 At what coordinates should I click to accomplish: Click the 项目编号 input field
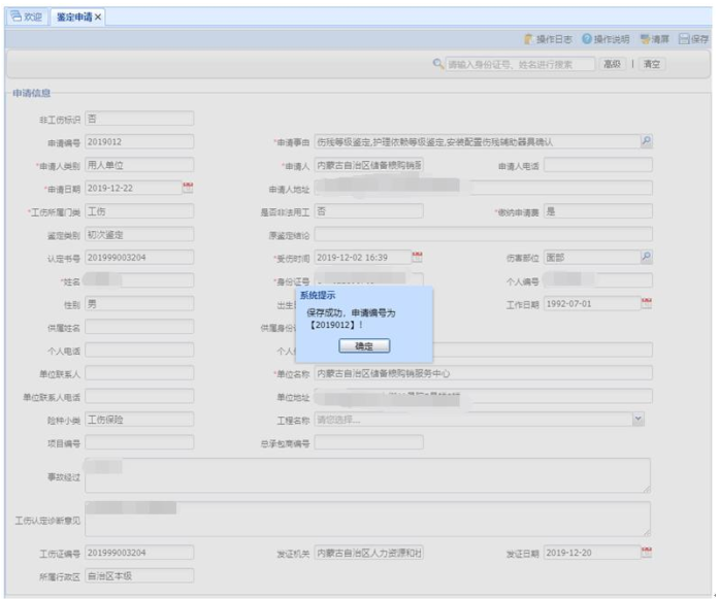pyautogui.click(x=139, y=443)
